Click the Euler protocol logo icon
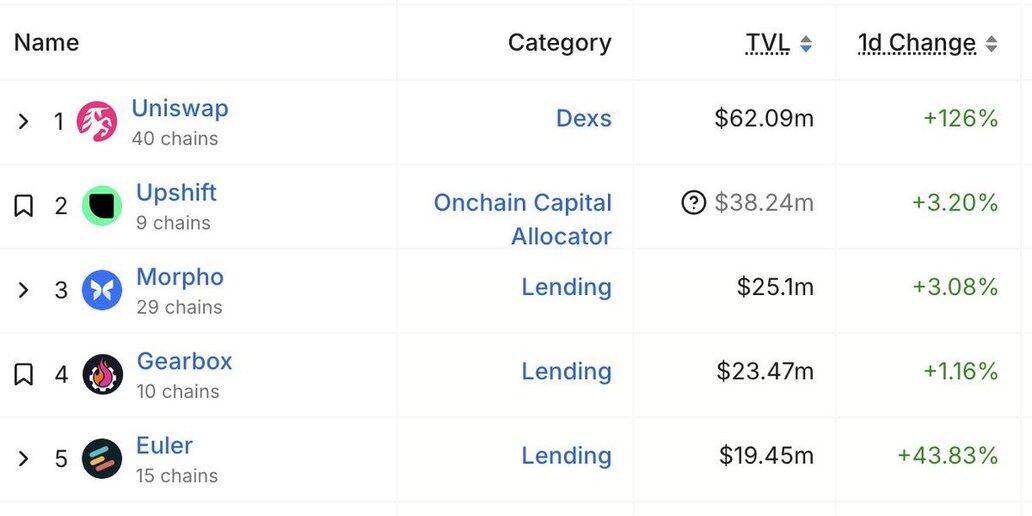 (x=102, y=459)
